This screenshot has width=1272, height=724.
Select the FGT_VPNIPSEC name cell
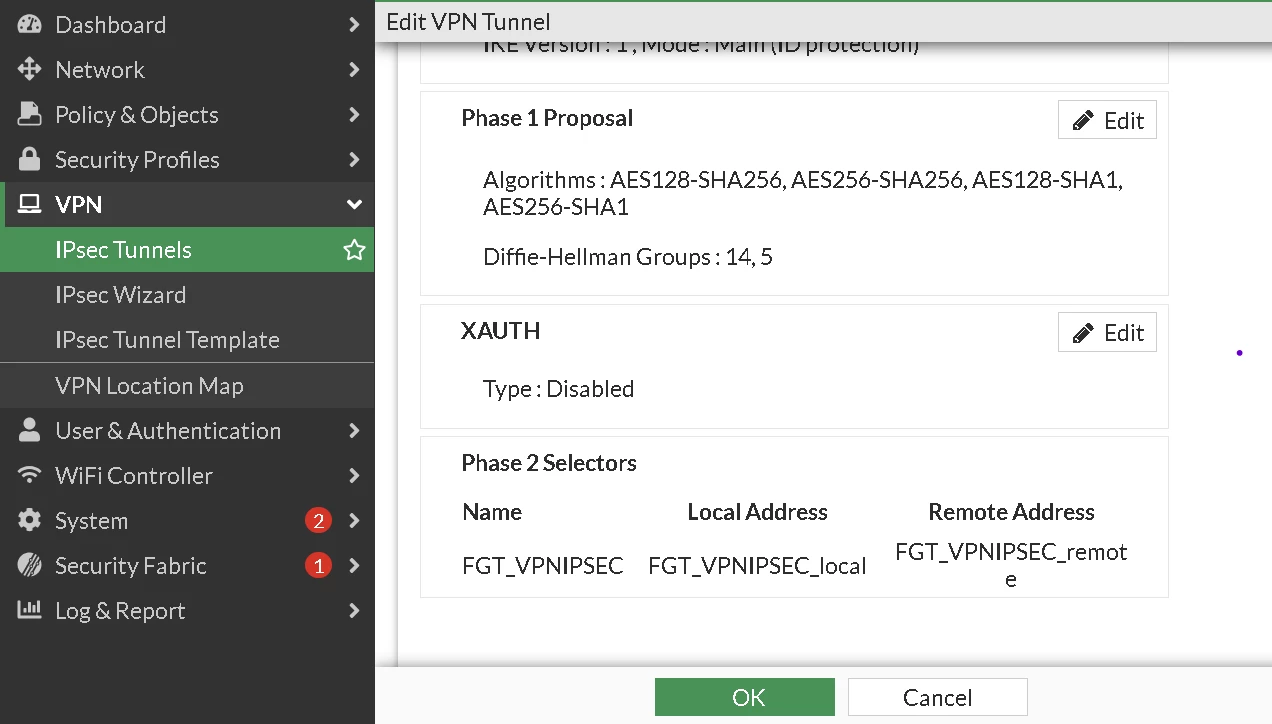click(543, 566)
